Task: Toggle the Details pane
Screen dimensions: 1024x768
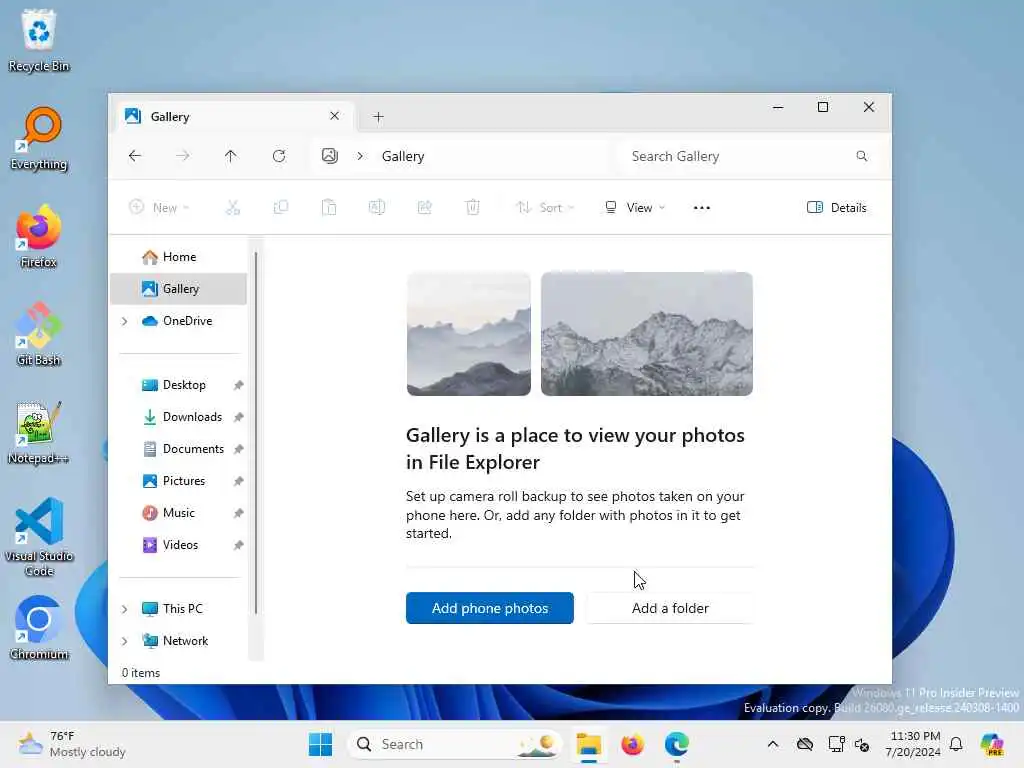Action: click(x=837, y=208)
